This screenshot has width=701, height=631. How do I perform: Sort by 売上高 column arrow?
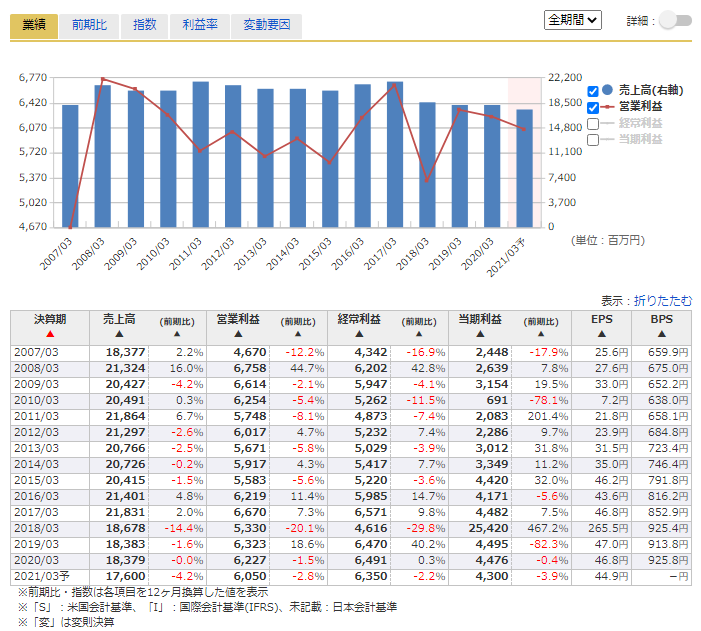[119, 334]
